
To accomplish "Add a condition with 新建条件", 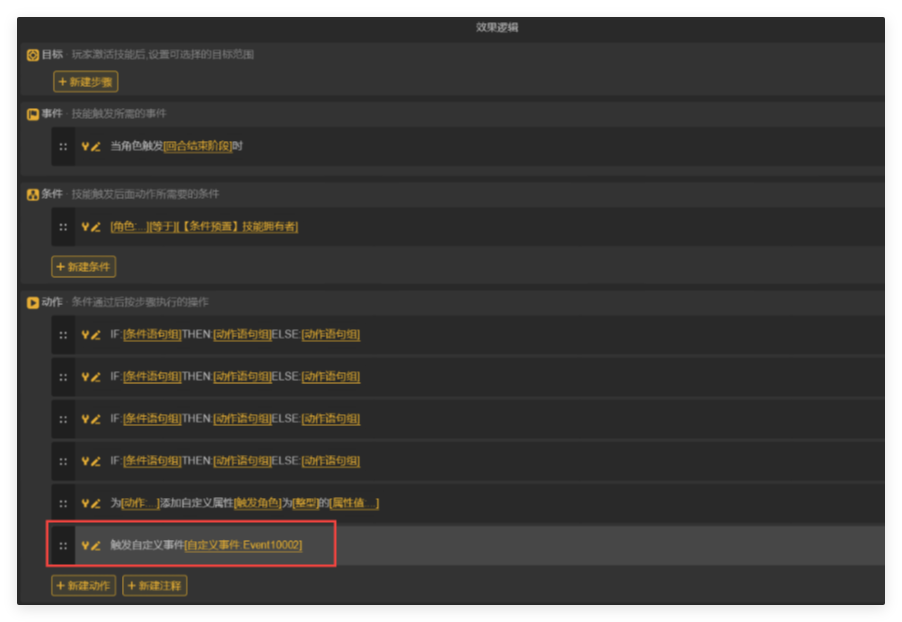I will point(84,267).
